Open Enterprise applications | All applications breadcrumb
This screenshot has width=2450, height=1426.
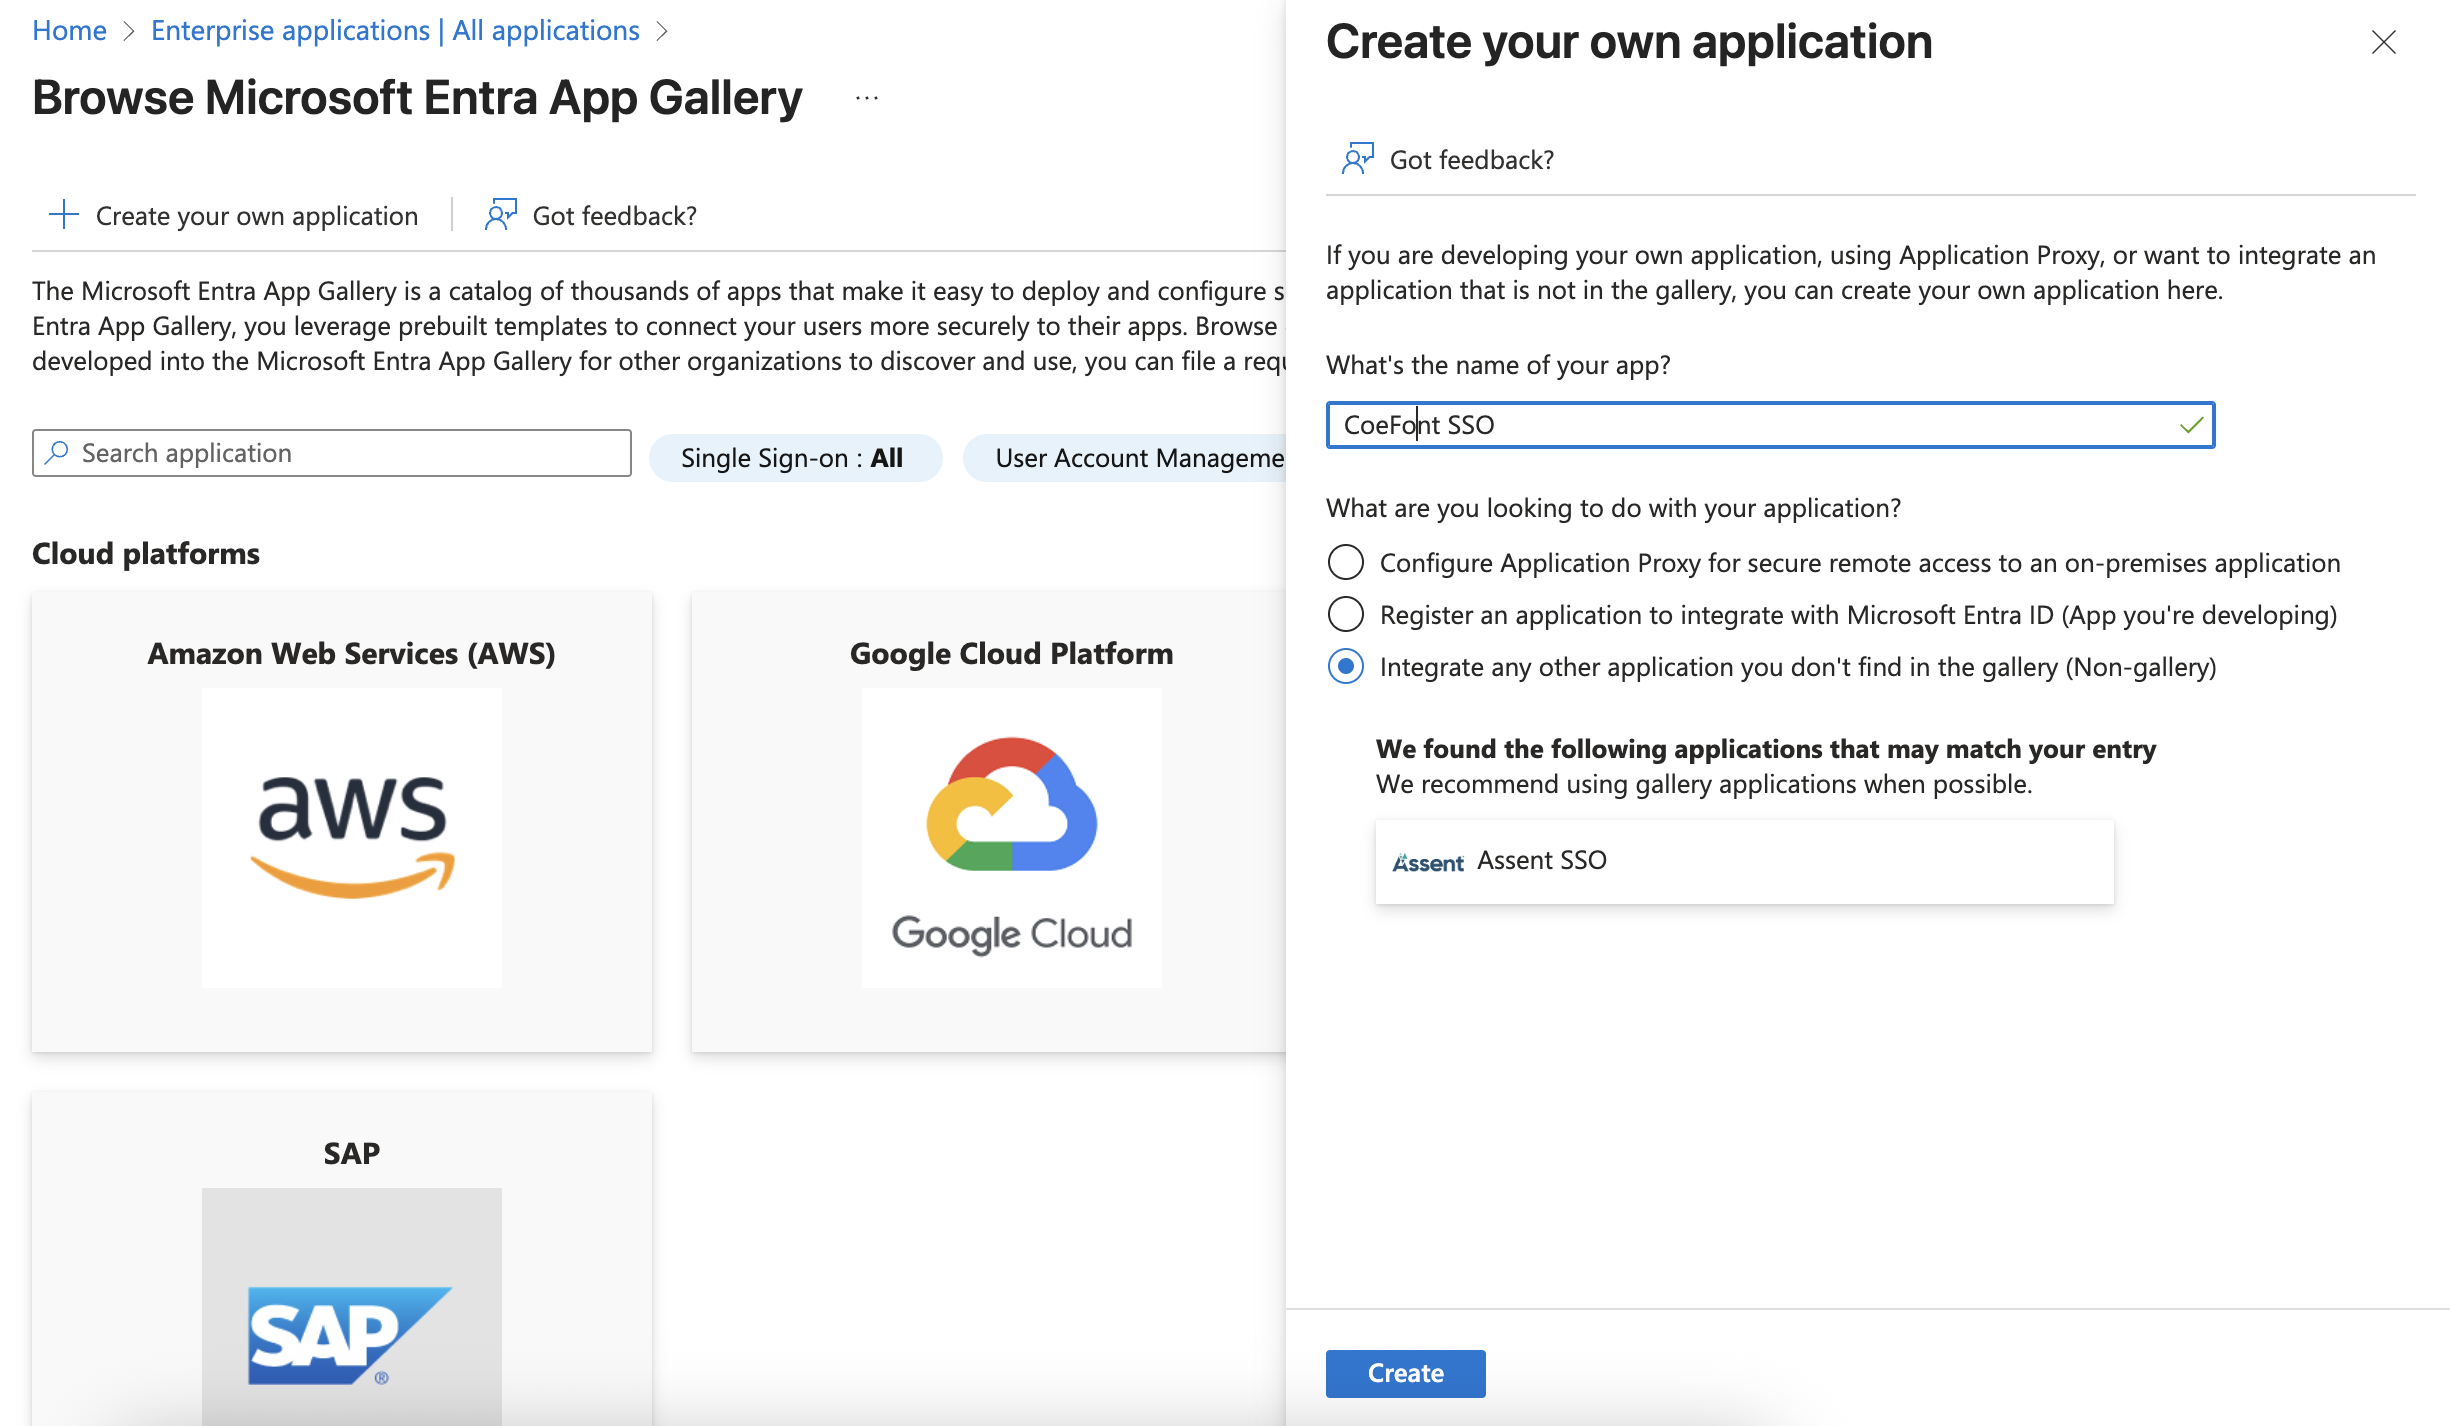point(395,30)
